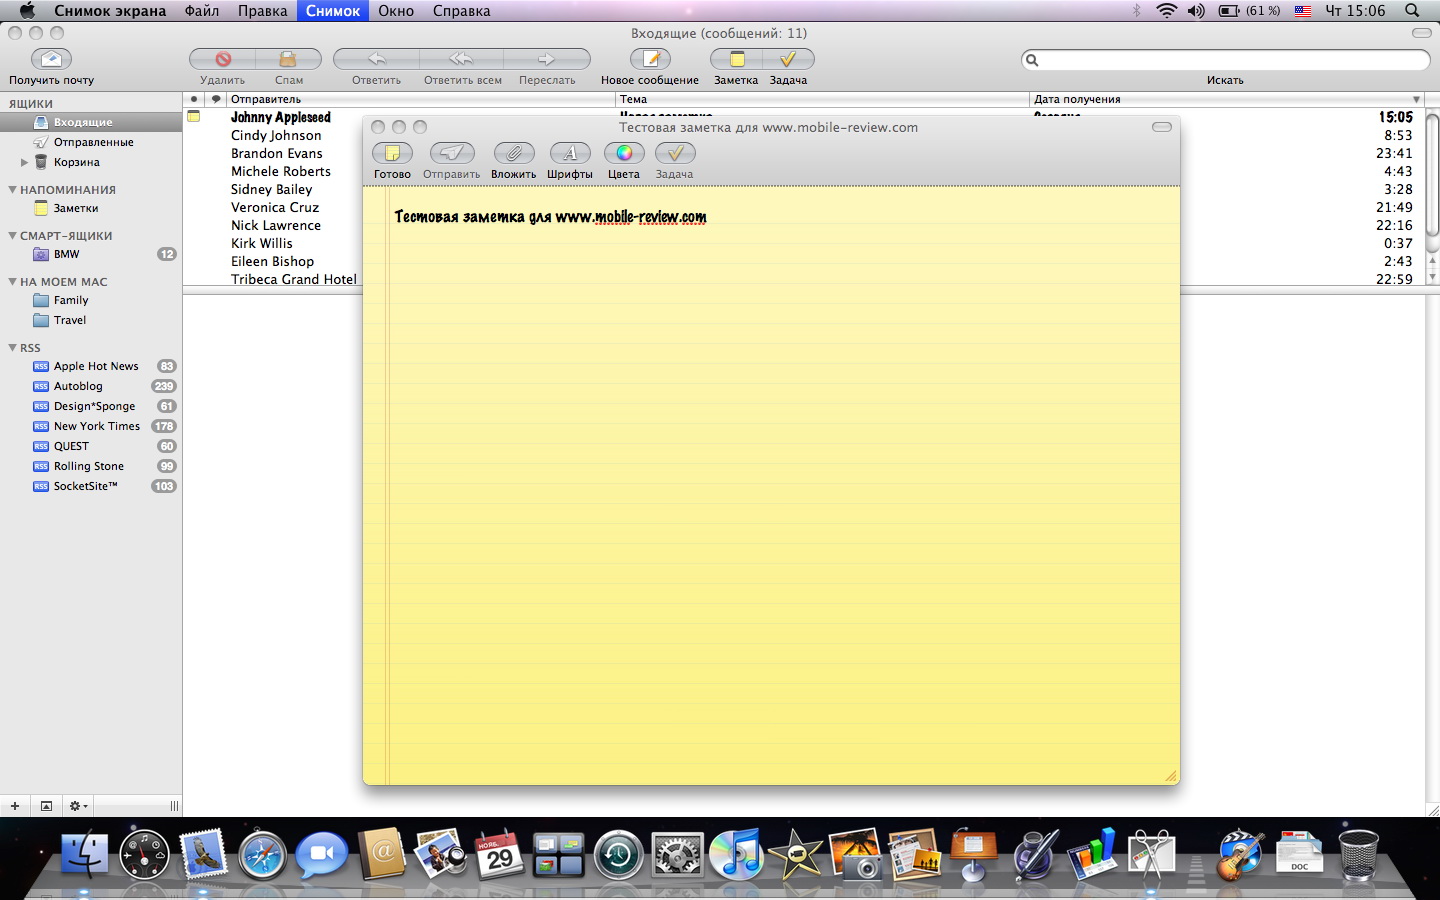This screenshot has height=900, width=1440.
Task: Click the search magnifier dropdown in search field
Action: pos(1032,60)
